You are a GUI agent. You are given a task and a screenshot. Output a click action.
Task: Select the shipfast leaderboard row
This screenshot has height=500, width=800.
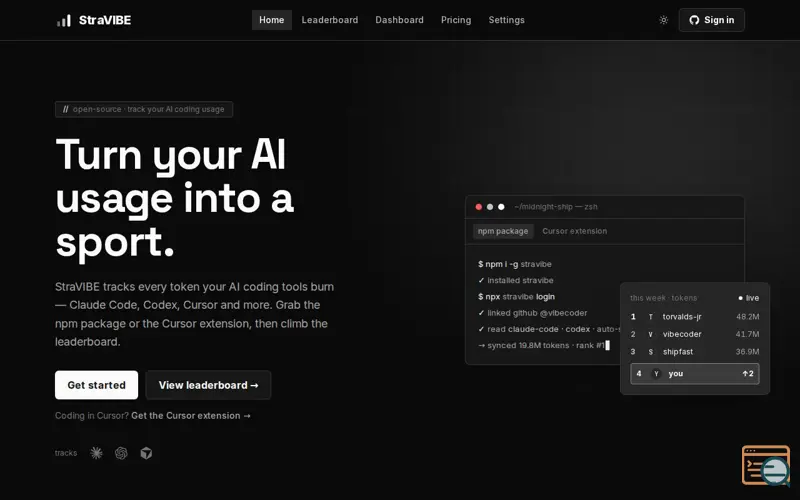point(695,352)
